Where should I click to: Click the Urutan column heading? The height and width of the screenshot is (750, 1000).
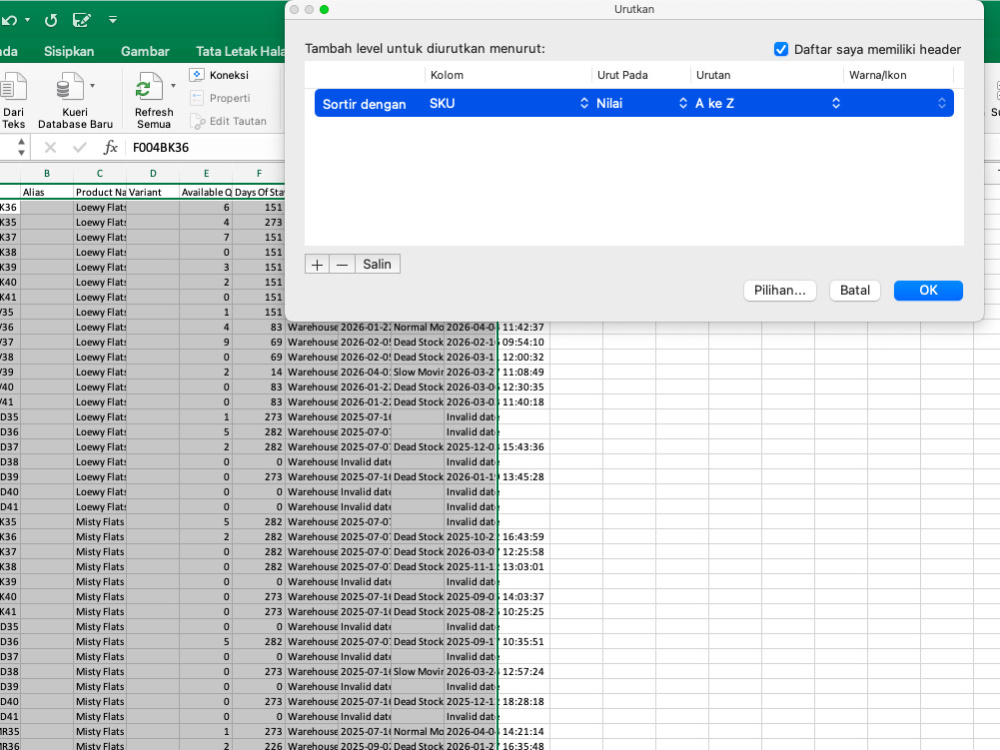[x=713, y=75]
